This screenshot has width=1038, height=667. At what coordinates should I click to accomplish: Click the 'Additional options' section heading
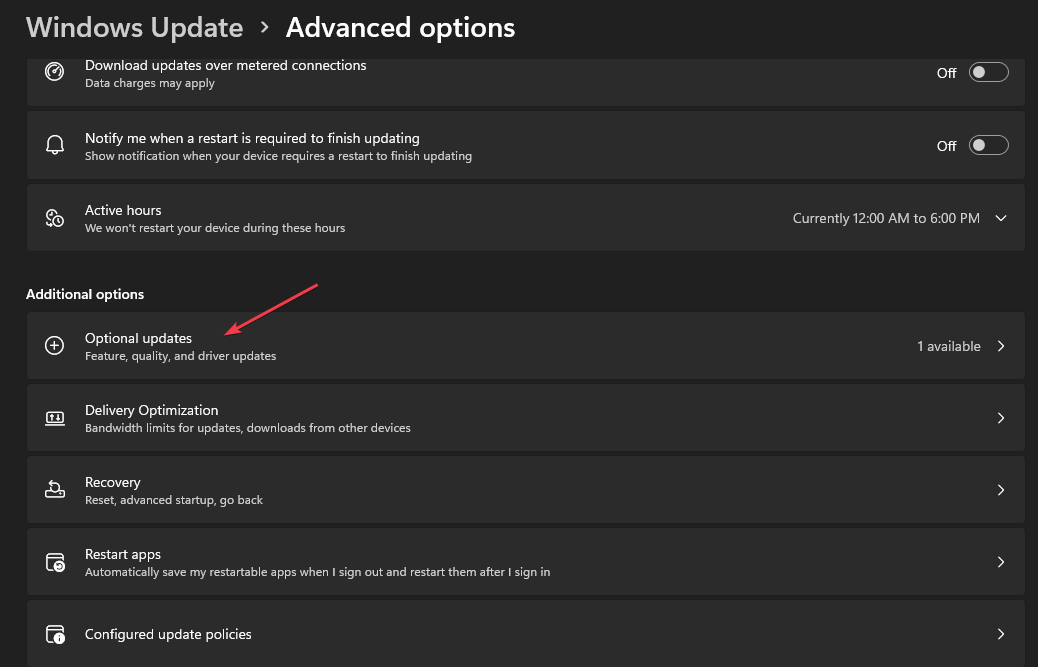click(x=85, y=294)
